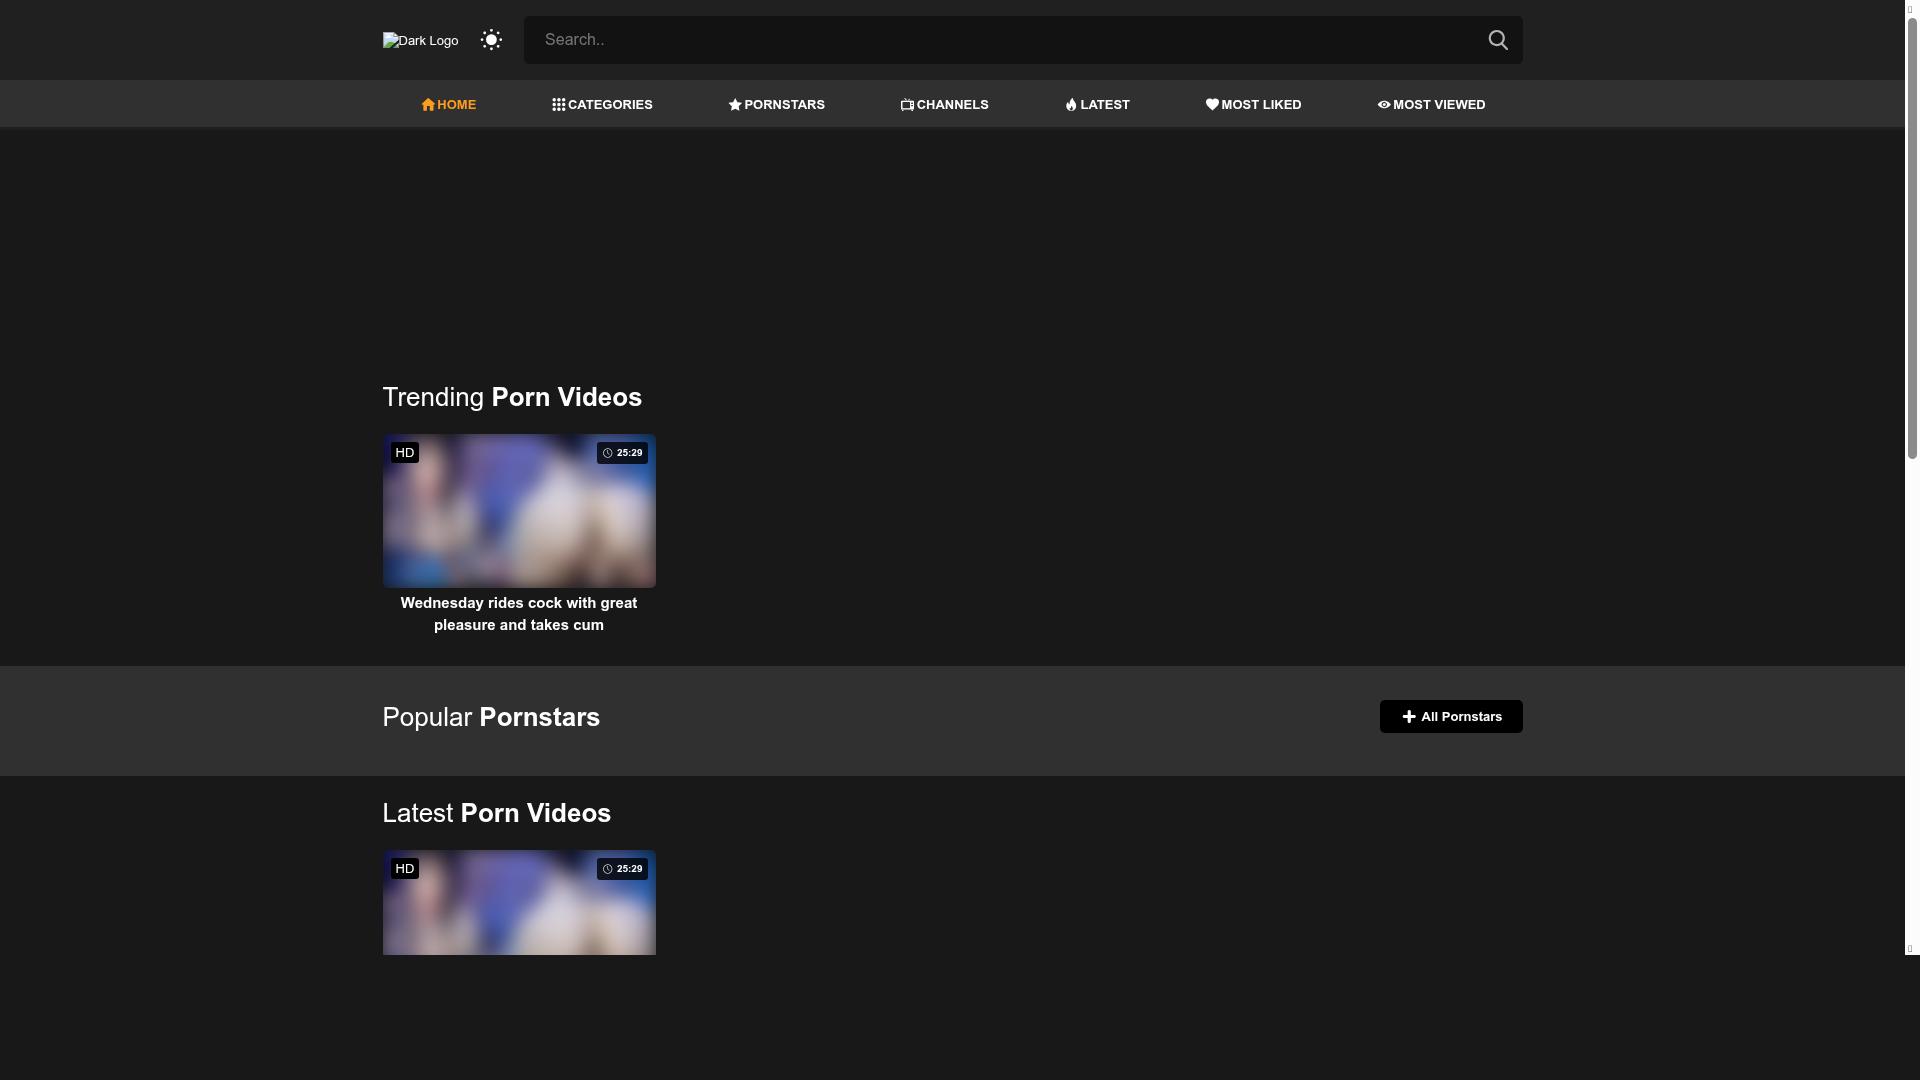This screenshot has width=1920, height=1080.
Task: Click the eye icon beside MOST VIEWED
Action: click(x=1384, y=105)
